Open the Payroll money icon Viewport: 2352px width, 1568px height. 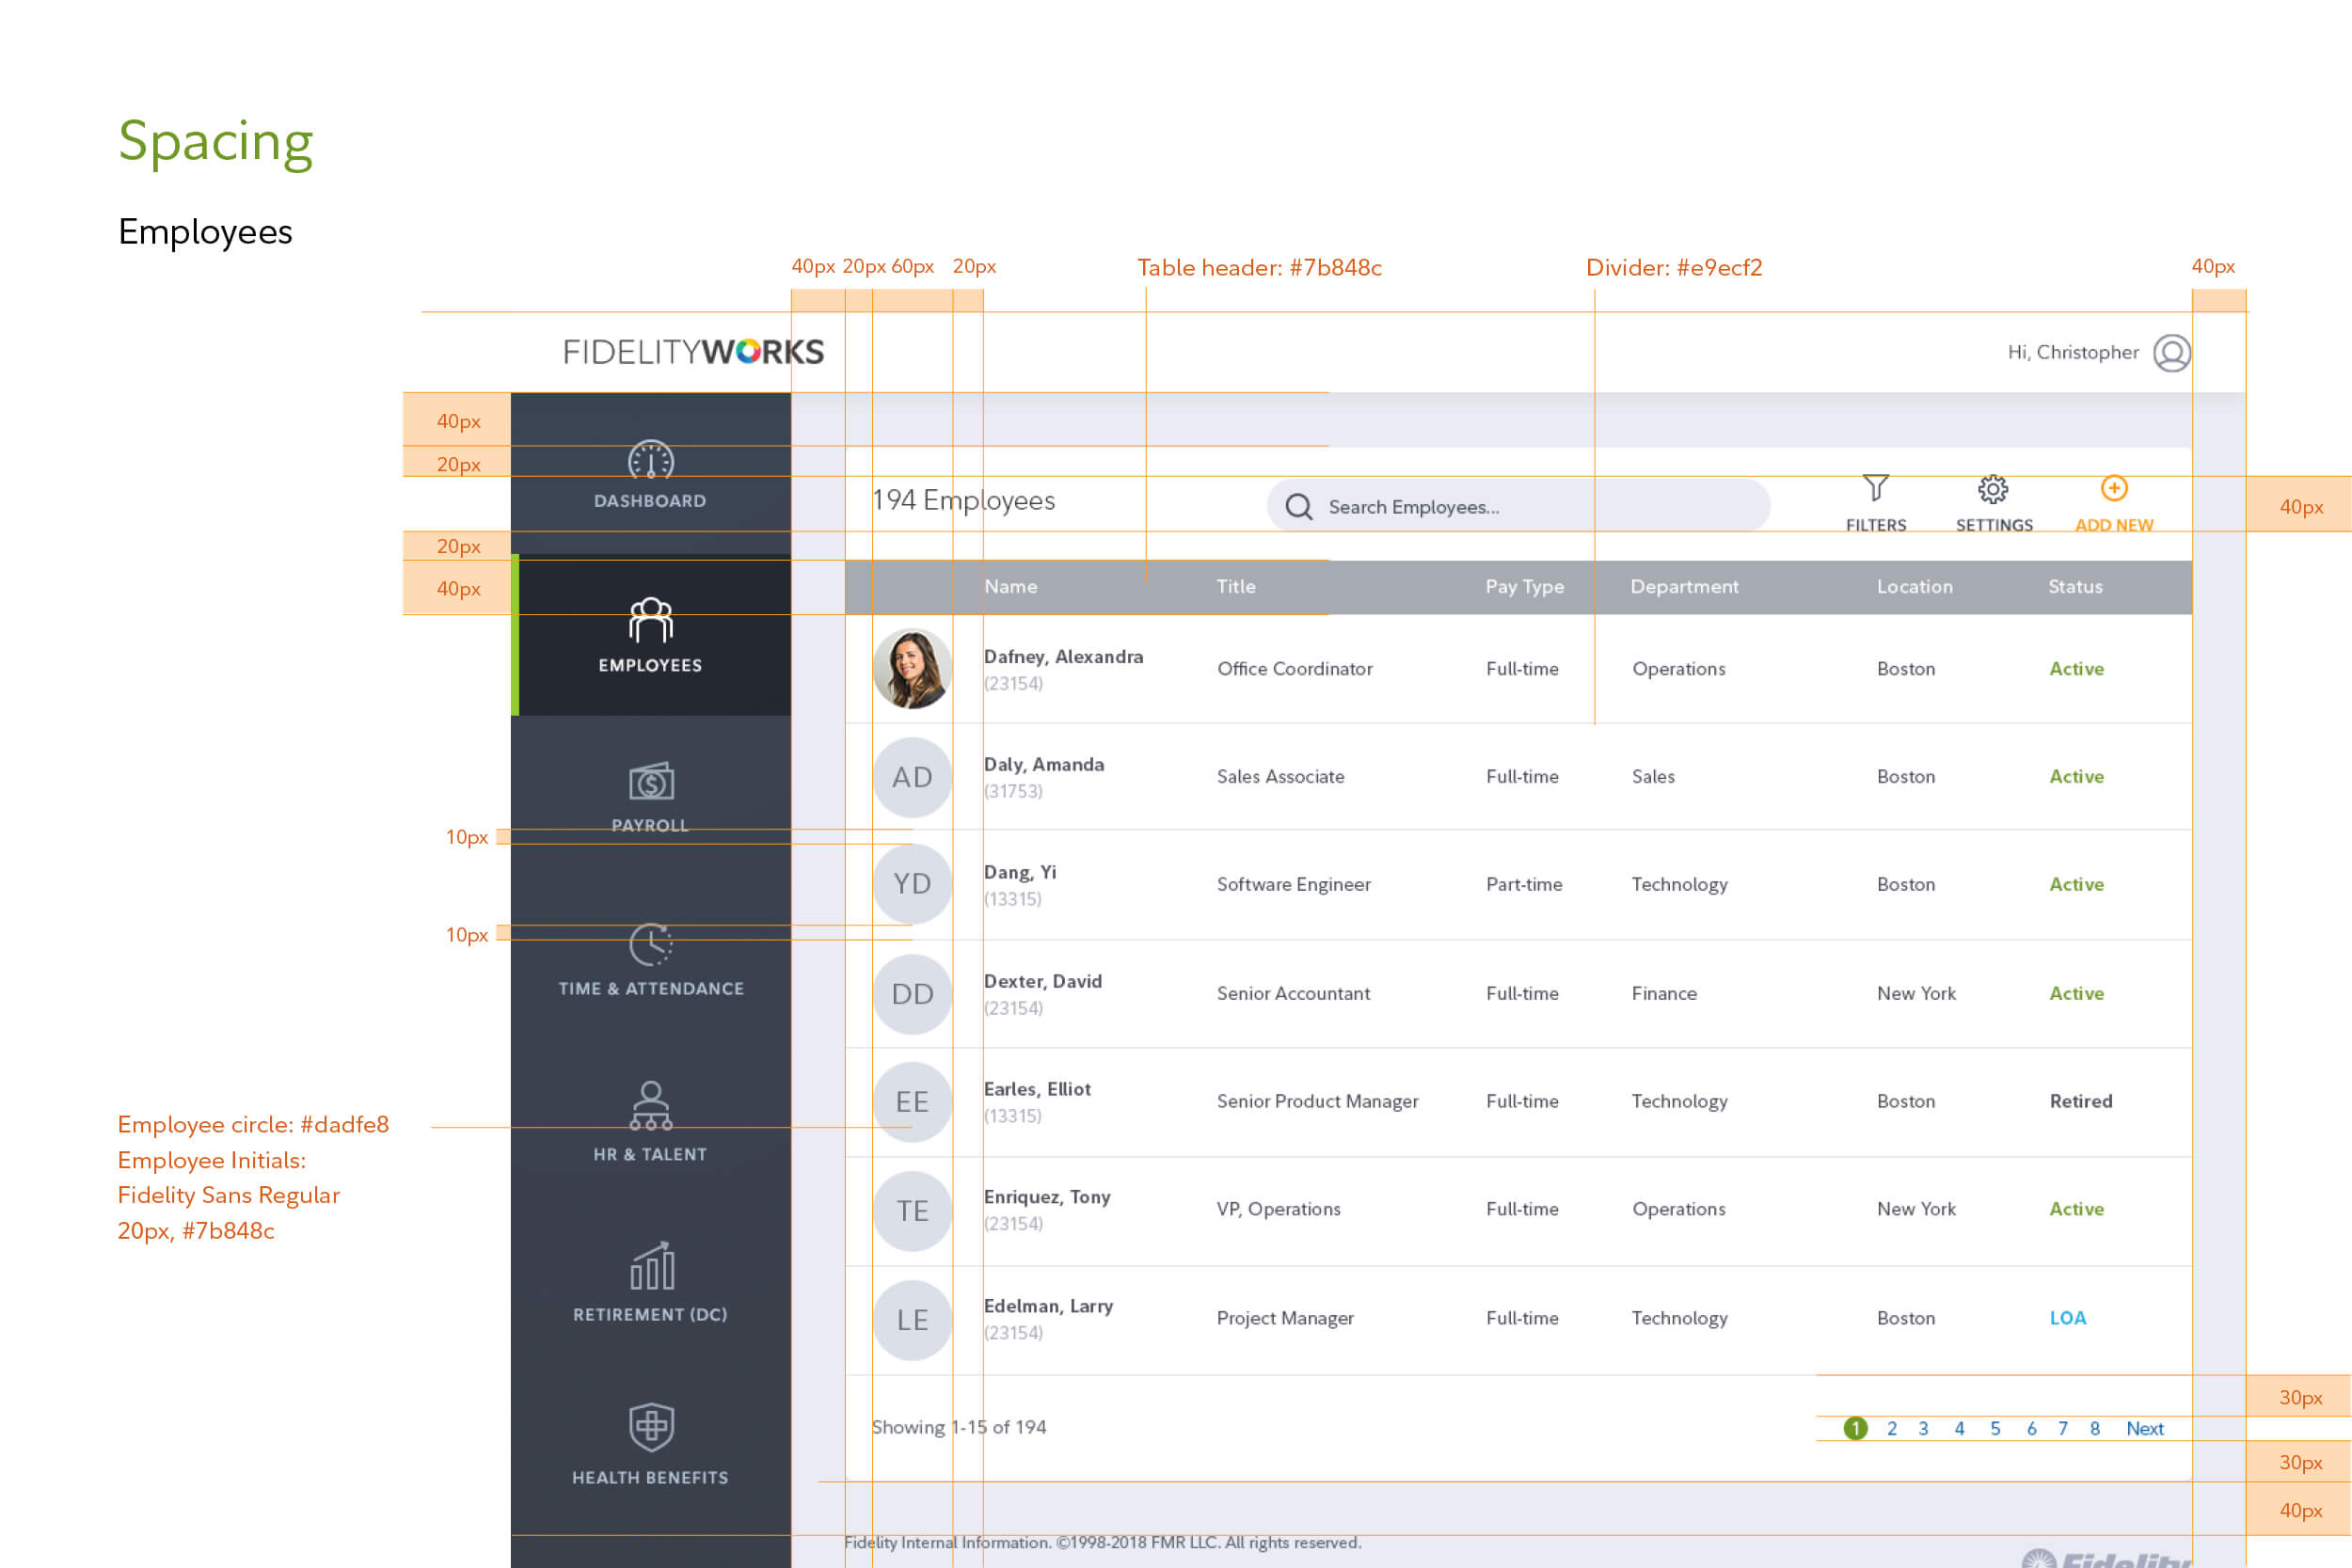[x=651, y=782]
